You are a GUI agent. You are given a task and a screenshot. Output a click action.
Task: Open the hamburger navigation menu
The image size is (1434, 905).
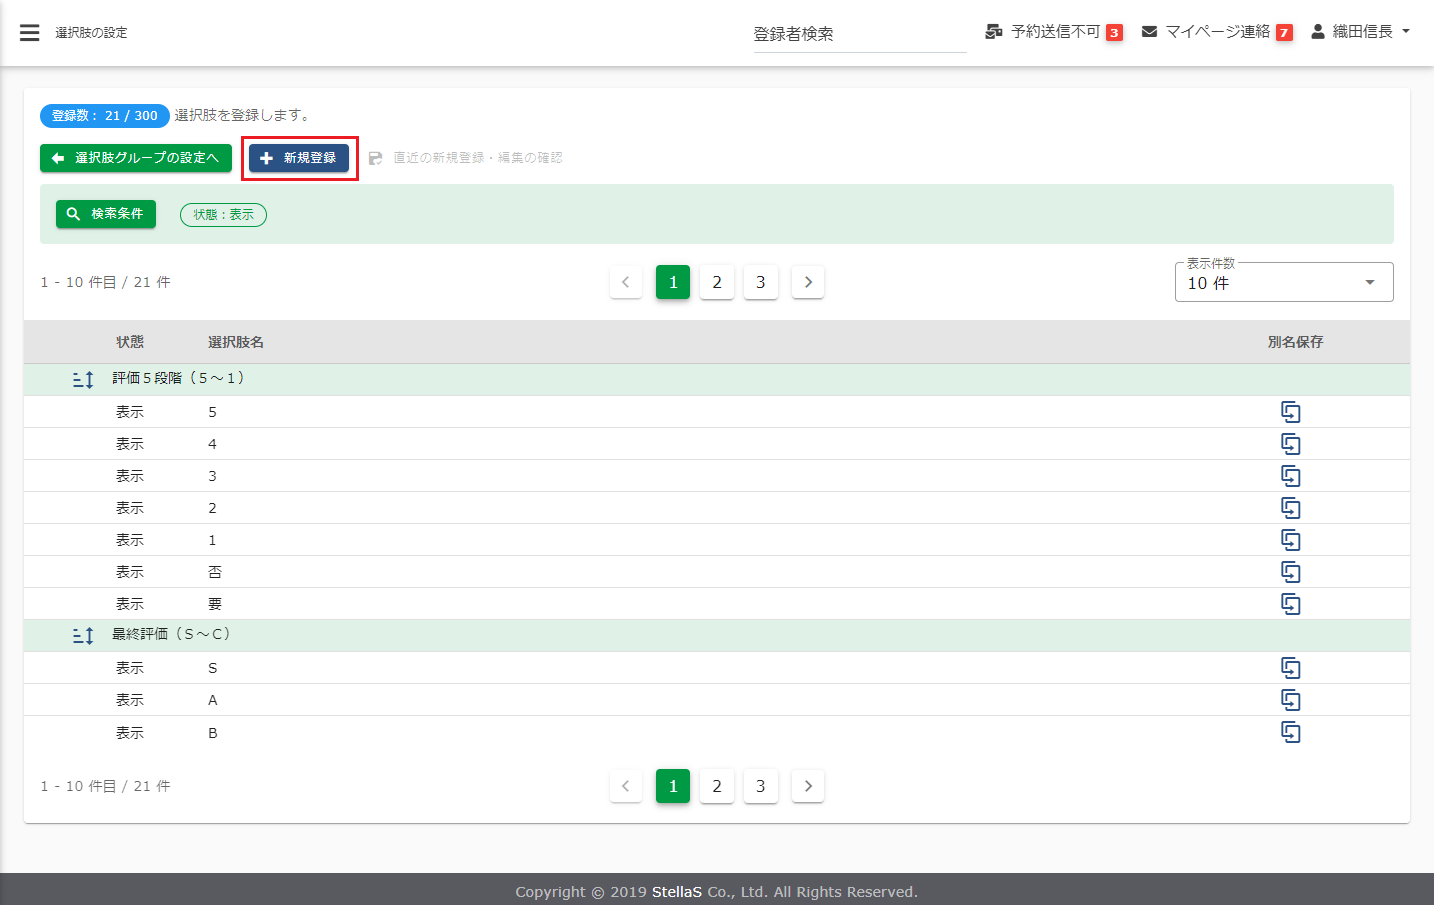(x=30, y=33)
